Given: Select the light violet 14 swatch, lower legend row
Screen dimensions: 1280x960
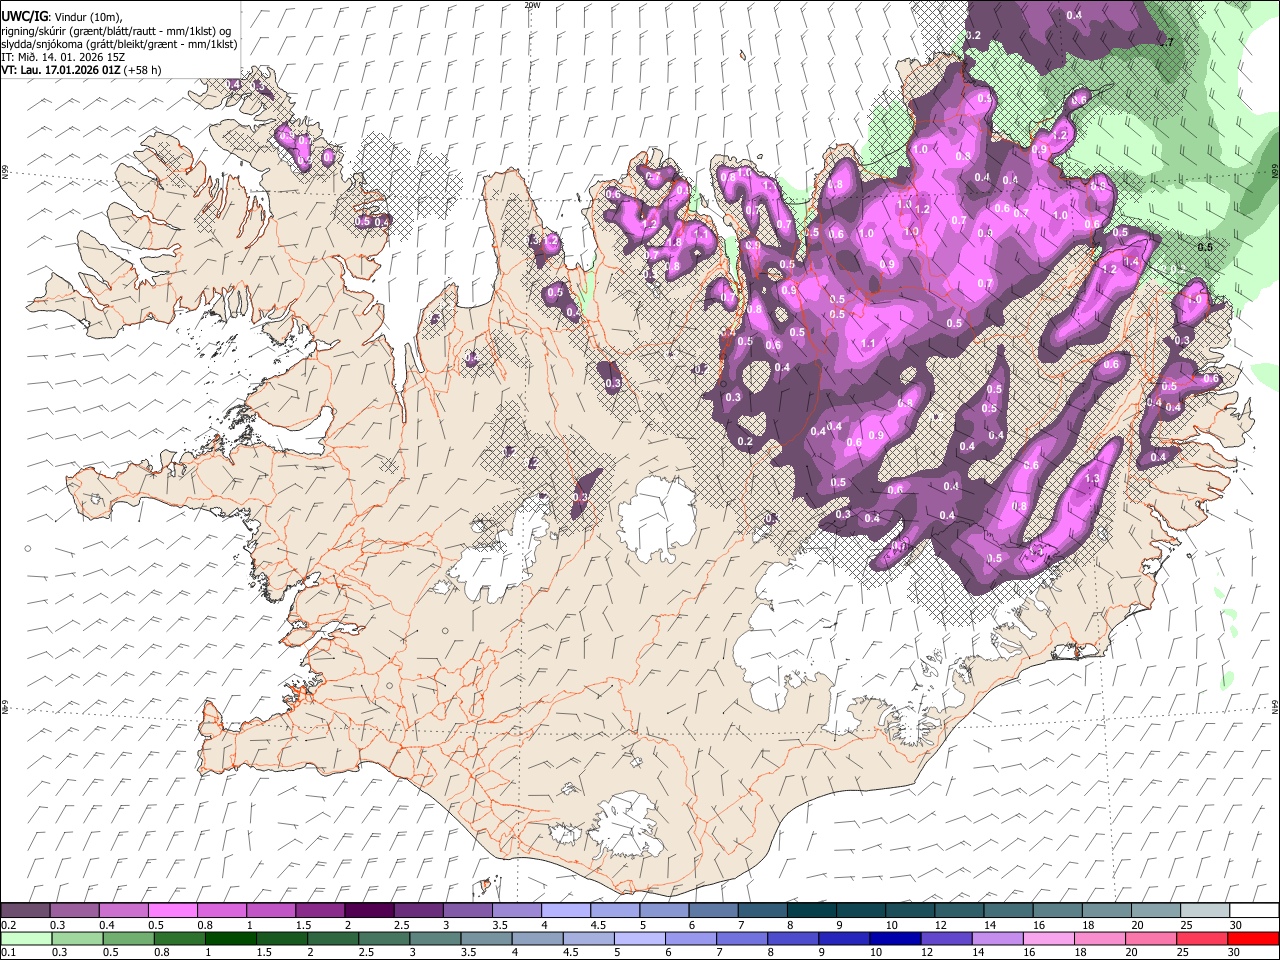Looking at the screenshot, I should [x=997, y=939].
